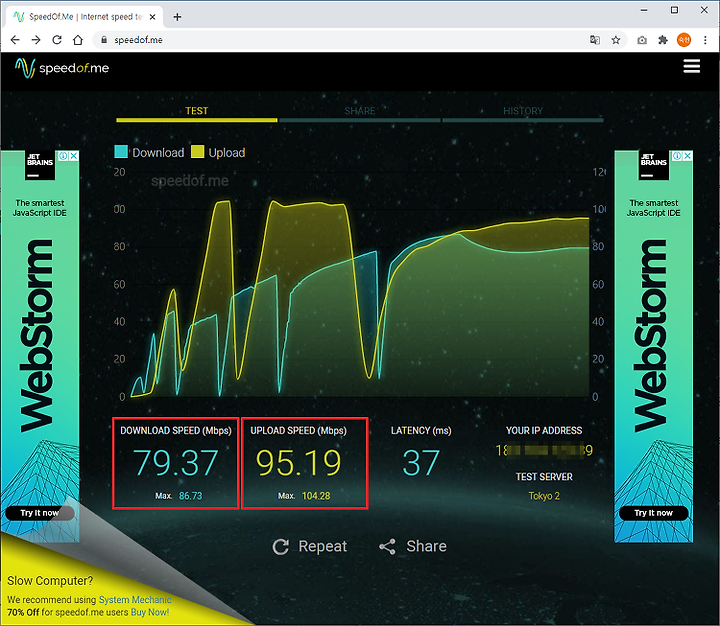Click the right ad info icon
Image resolution: width=720 pixels, height=626 pixels.
coord(677,156)
